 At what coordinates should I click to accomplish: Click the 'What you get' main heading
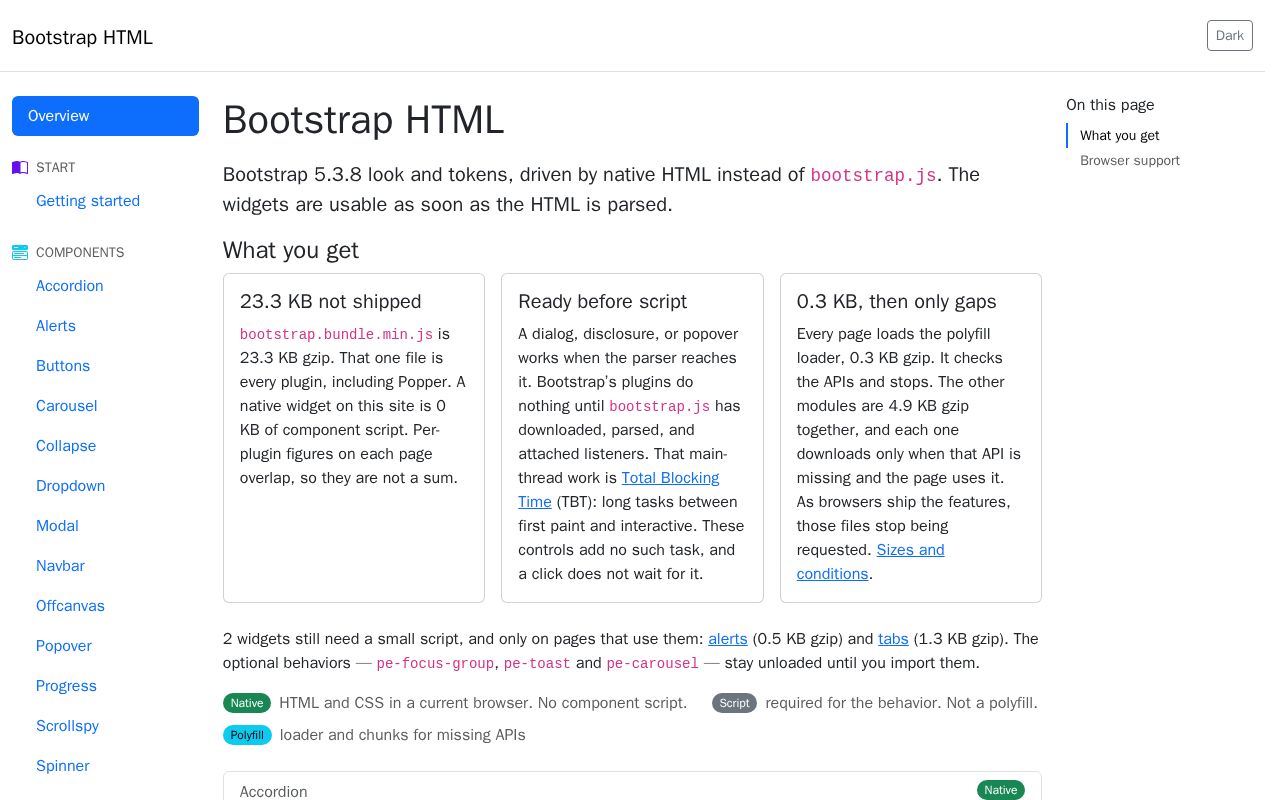[x=291, y=250]
